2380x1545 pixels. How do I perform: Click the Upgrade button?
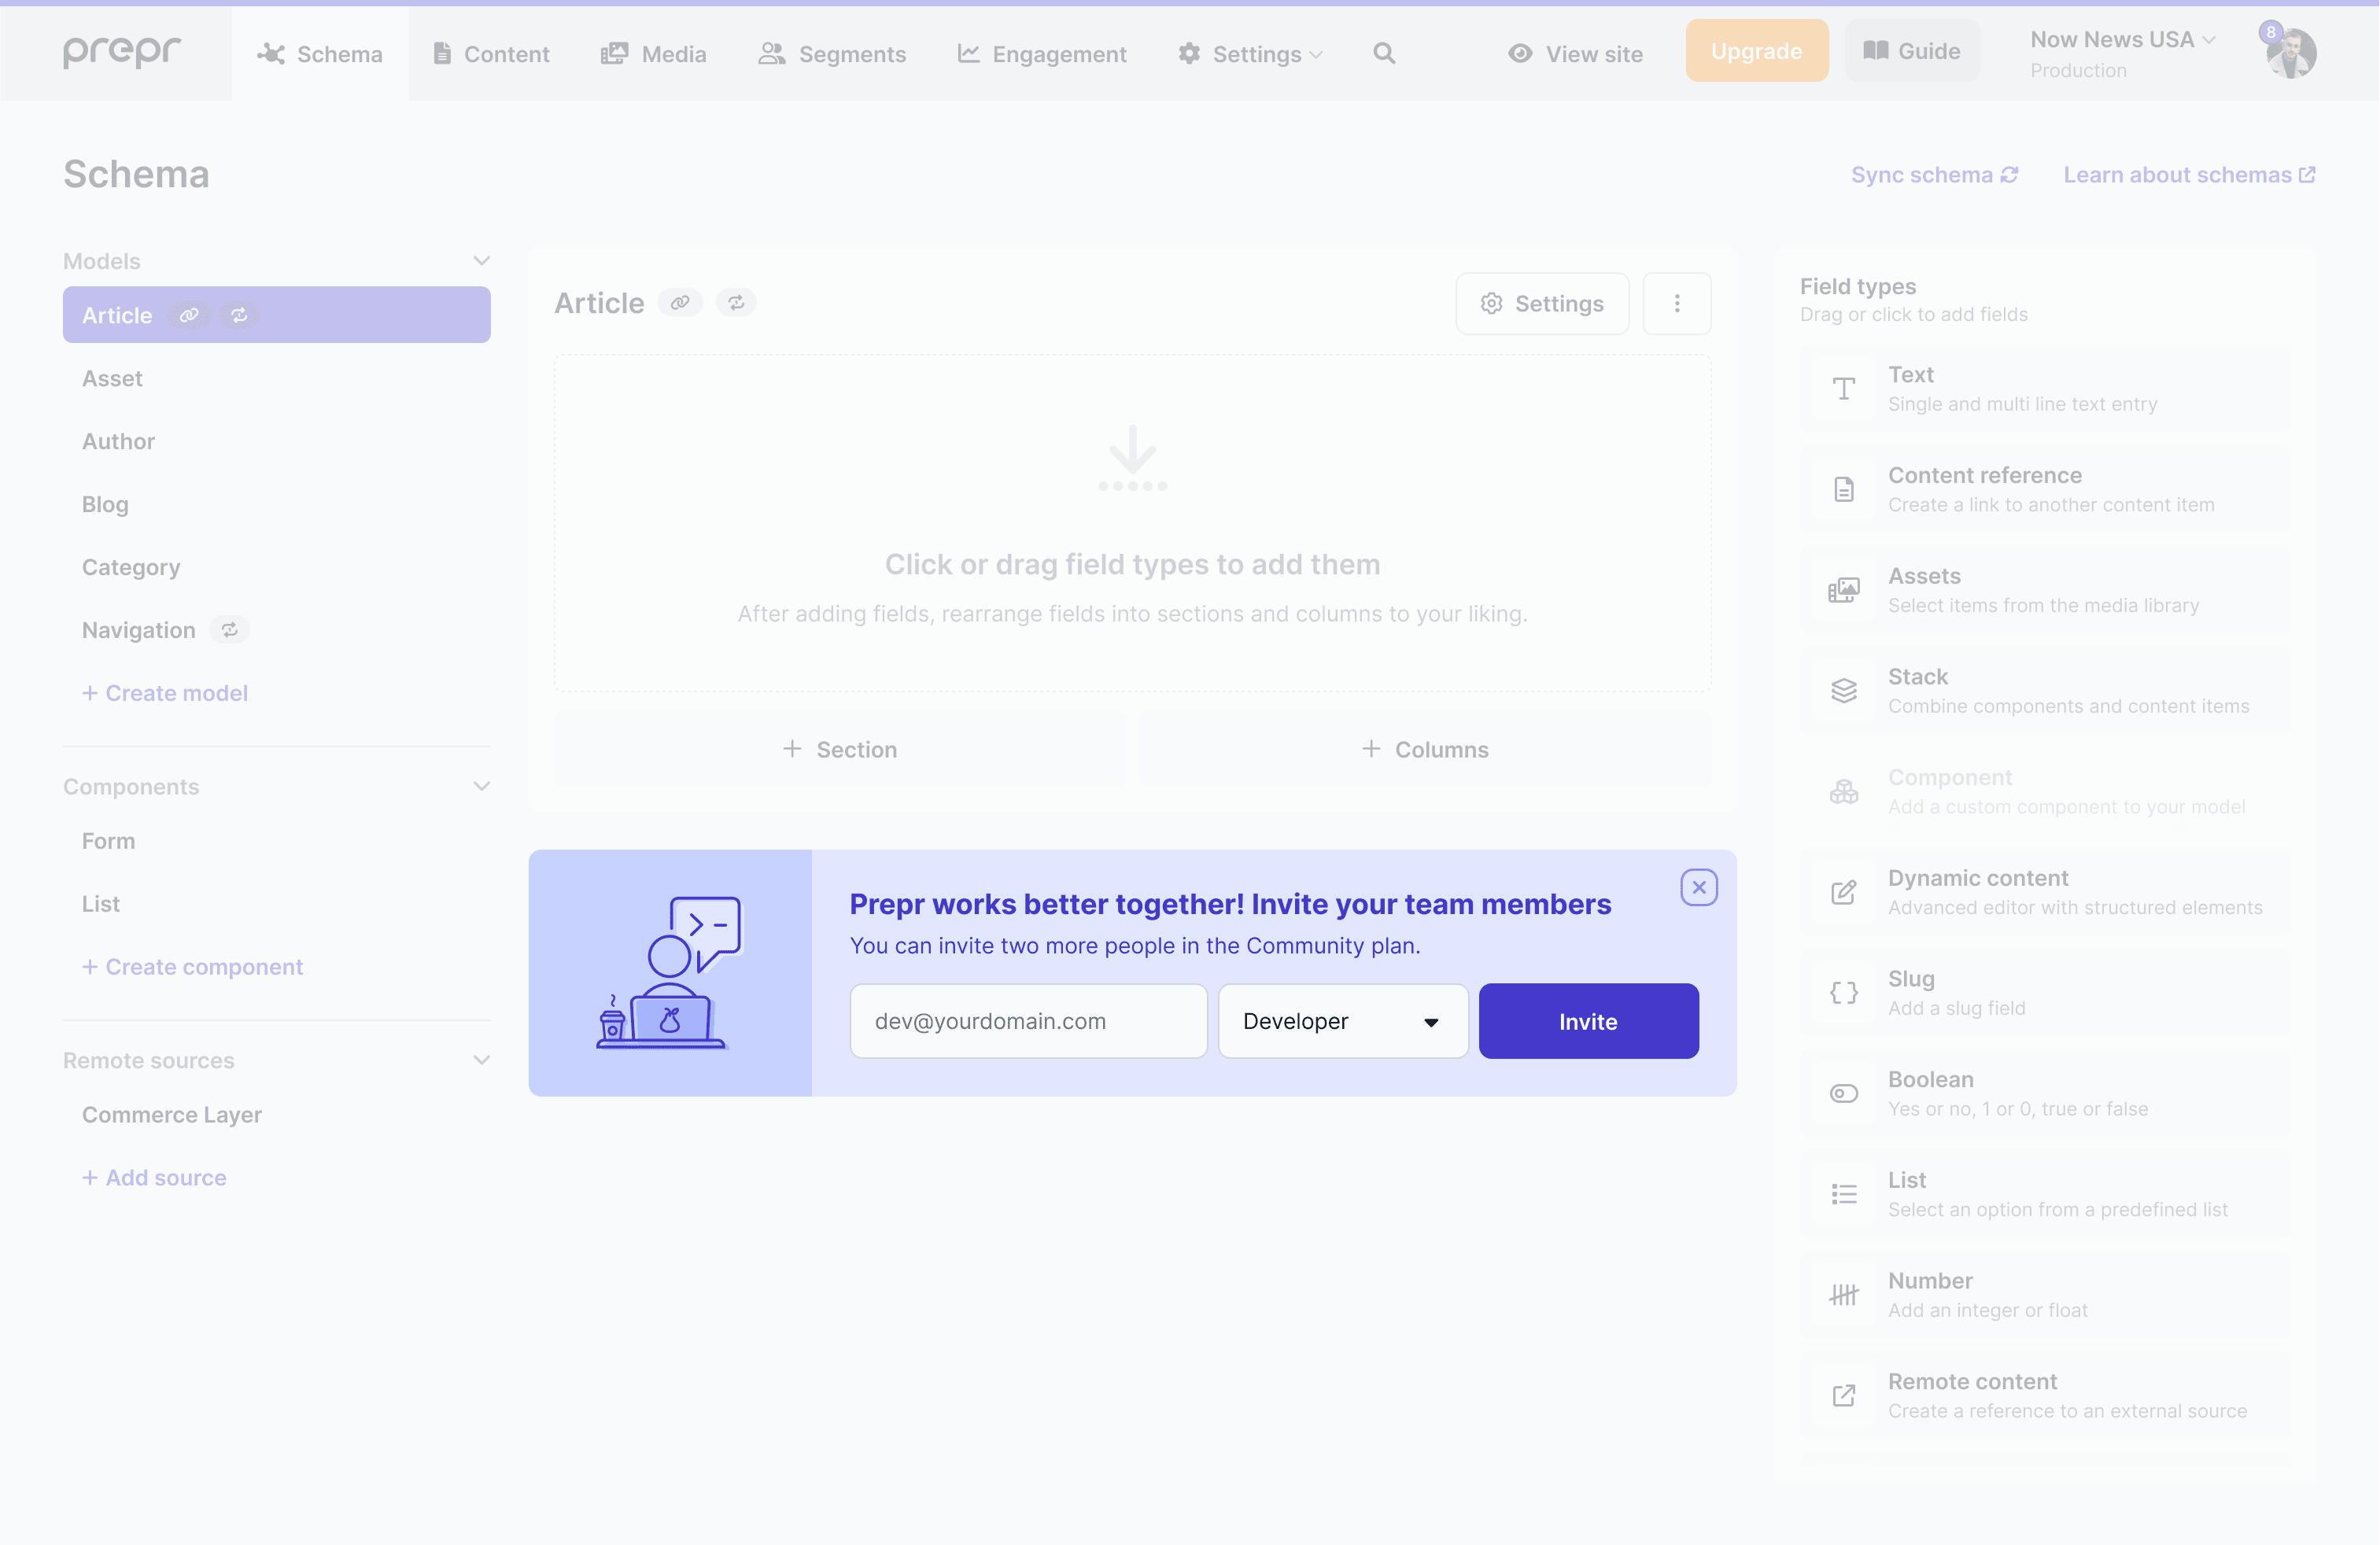[x=1757, y=51]
